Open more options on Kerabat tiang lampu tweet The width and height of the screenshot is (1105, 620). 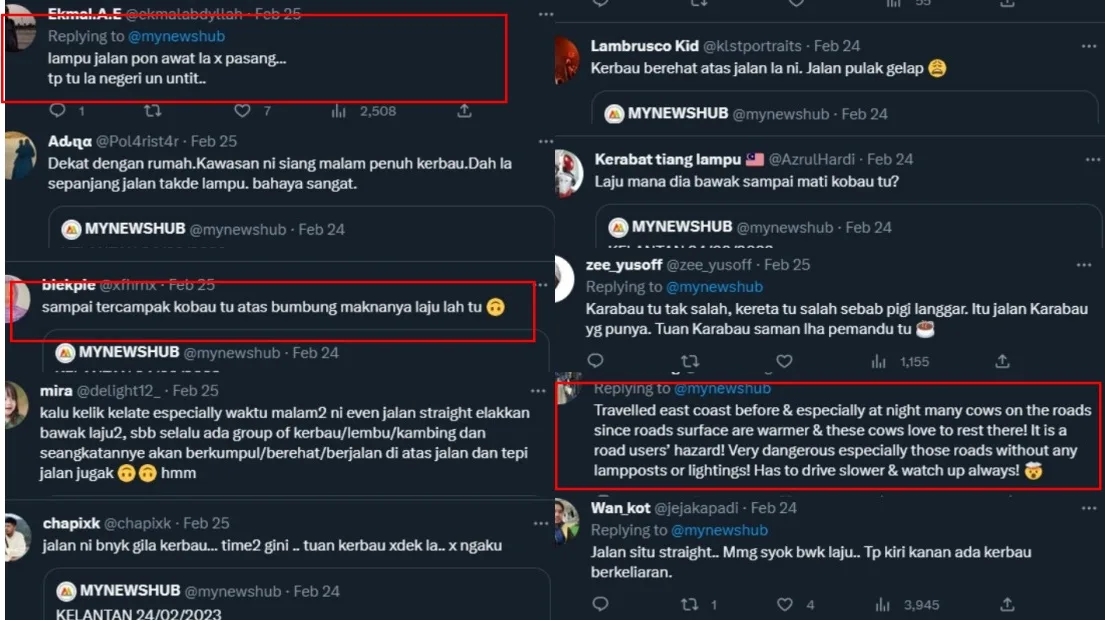pos(1088,160)
